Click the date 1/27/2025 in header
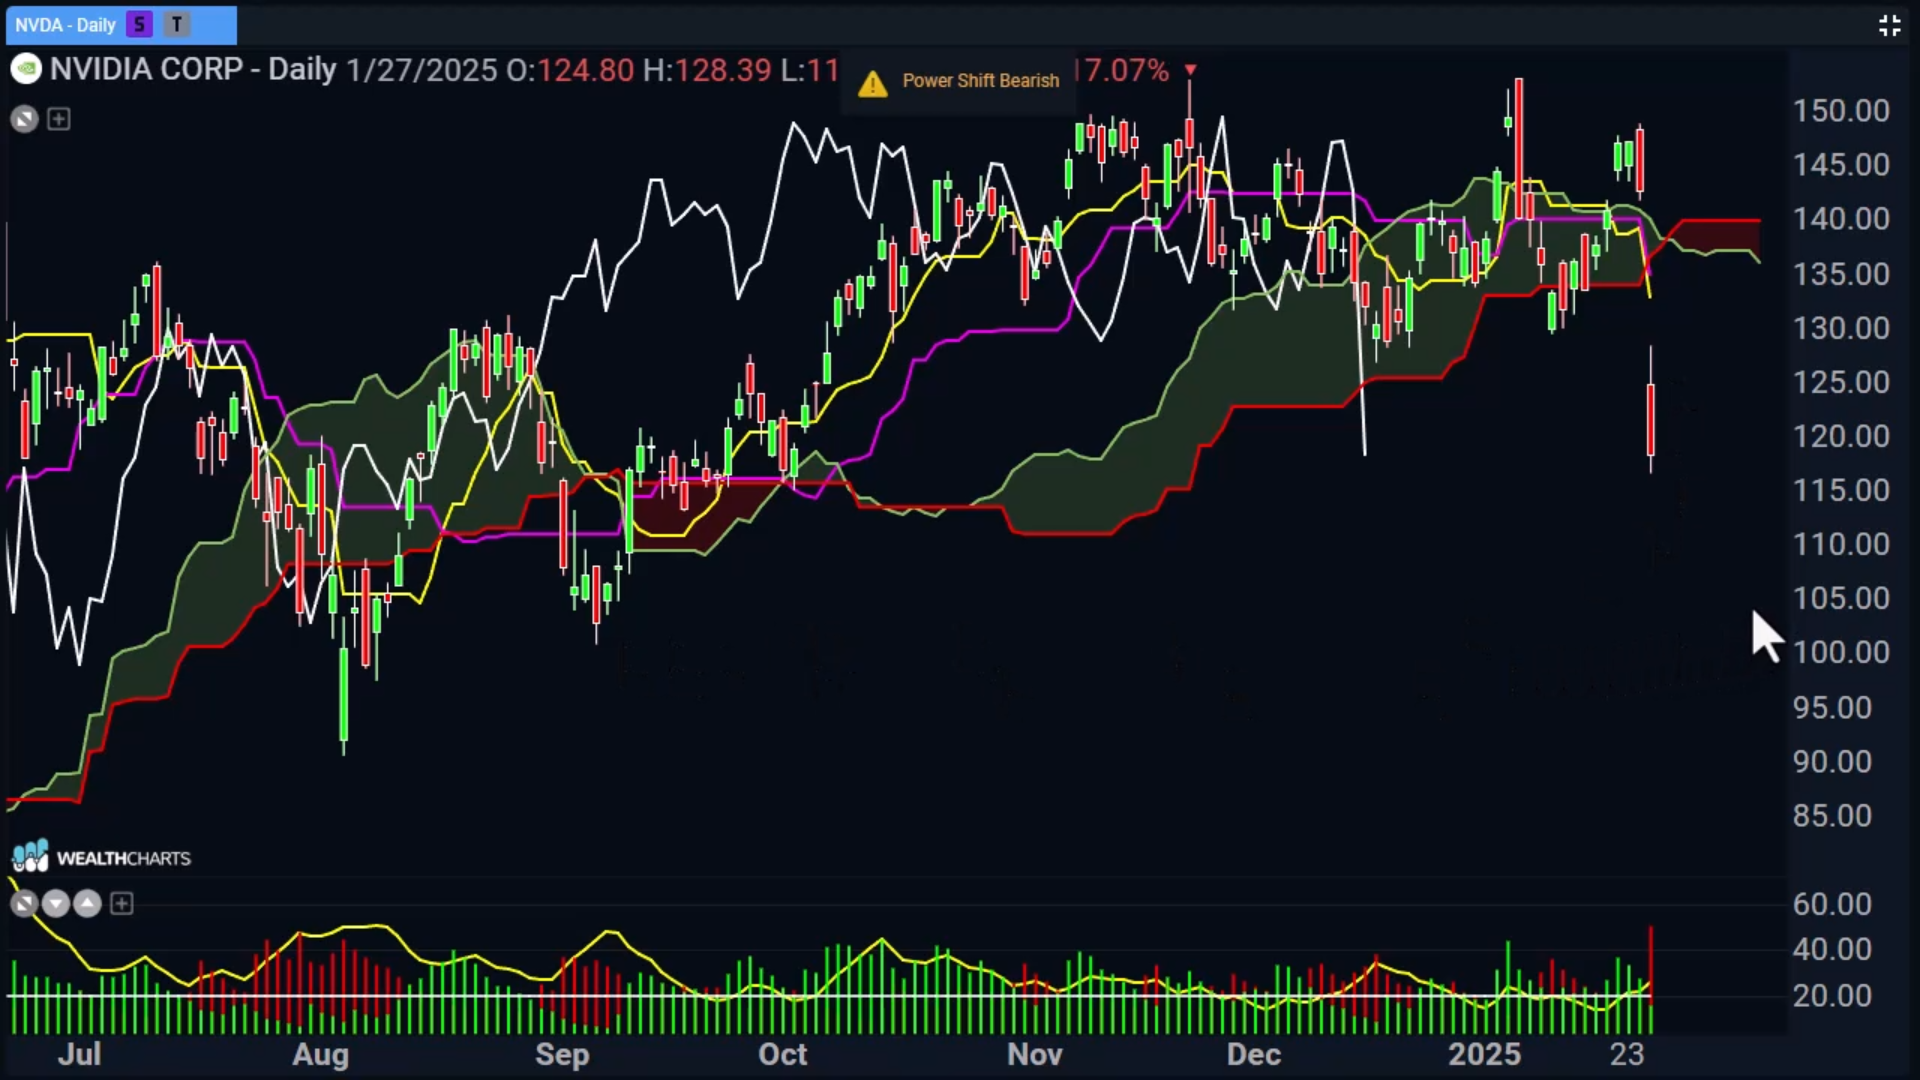The image size is (1920, 1080). click(421, 70)
